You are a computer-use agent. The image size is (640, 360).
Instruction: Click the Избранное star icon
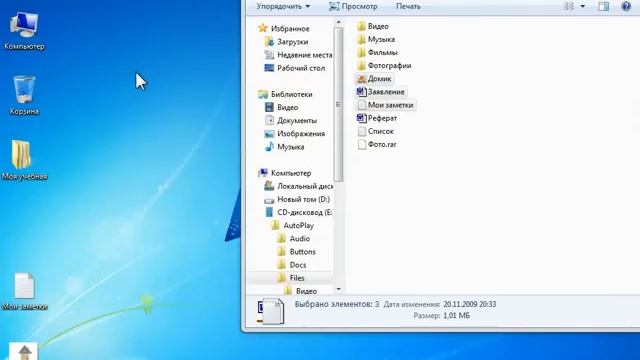click(x=263, y=28)
